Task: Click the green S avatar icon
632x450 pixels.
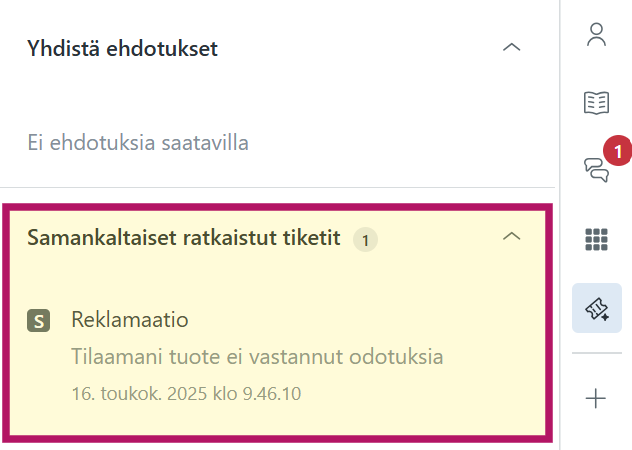Action: pyautogui.click(x=39, y=321)
